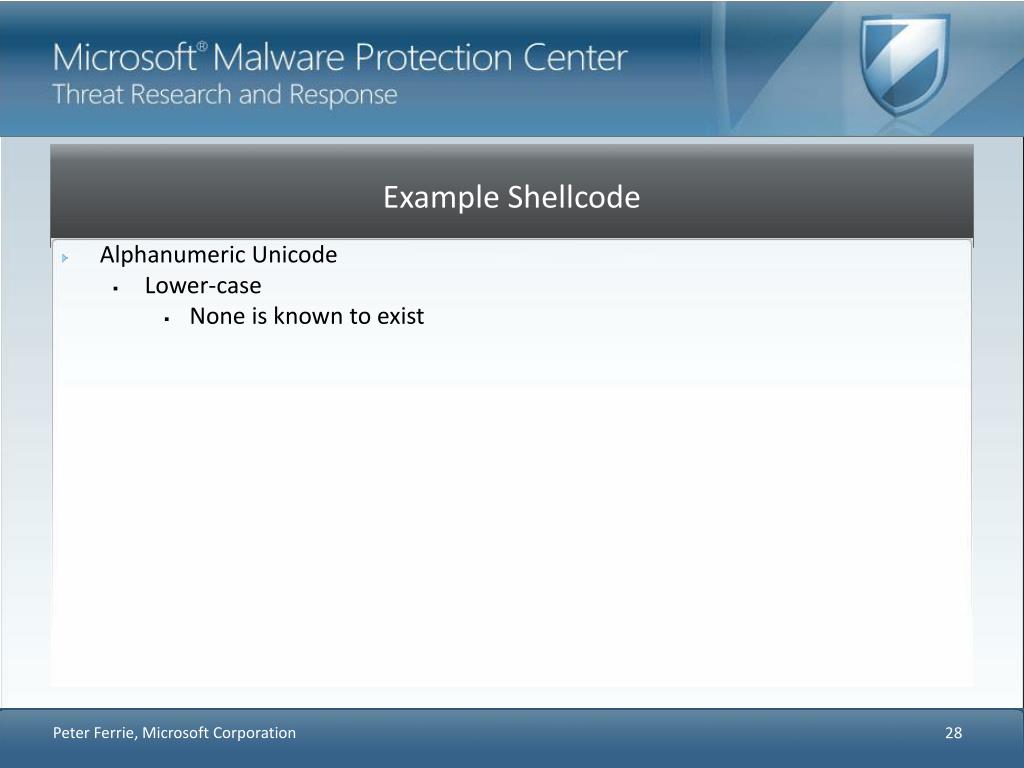Click the word Microsoft in the header
1024x768 pixels.
[x=124, y=57]
